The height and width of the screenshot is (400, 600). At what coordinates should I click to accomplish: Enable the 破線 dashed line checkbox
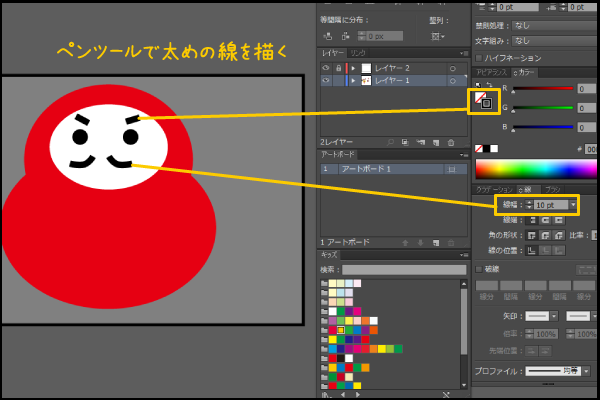pos(478,268)
